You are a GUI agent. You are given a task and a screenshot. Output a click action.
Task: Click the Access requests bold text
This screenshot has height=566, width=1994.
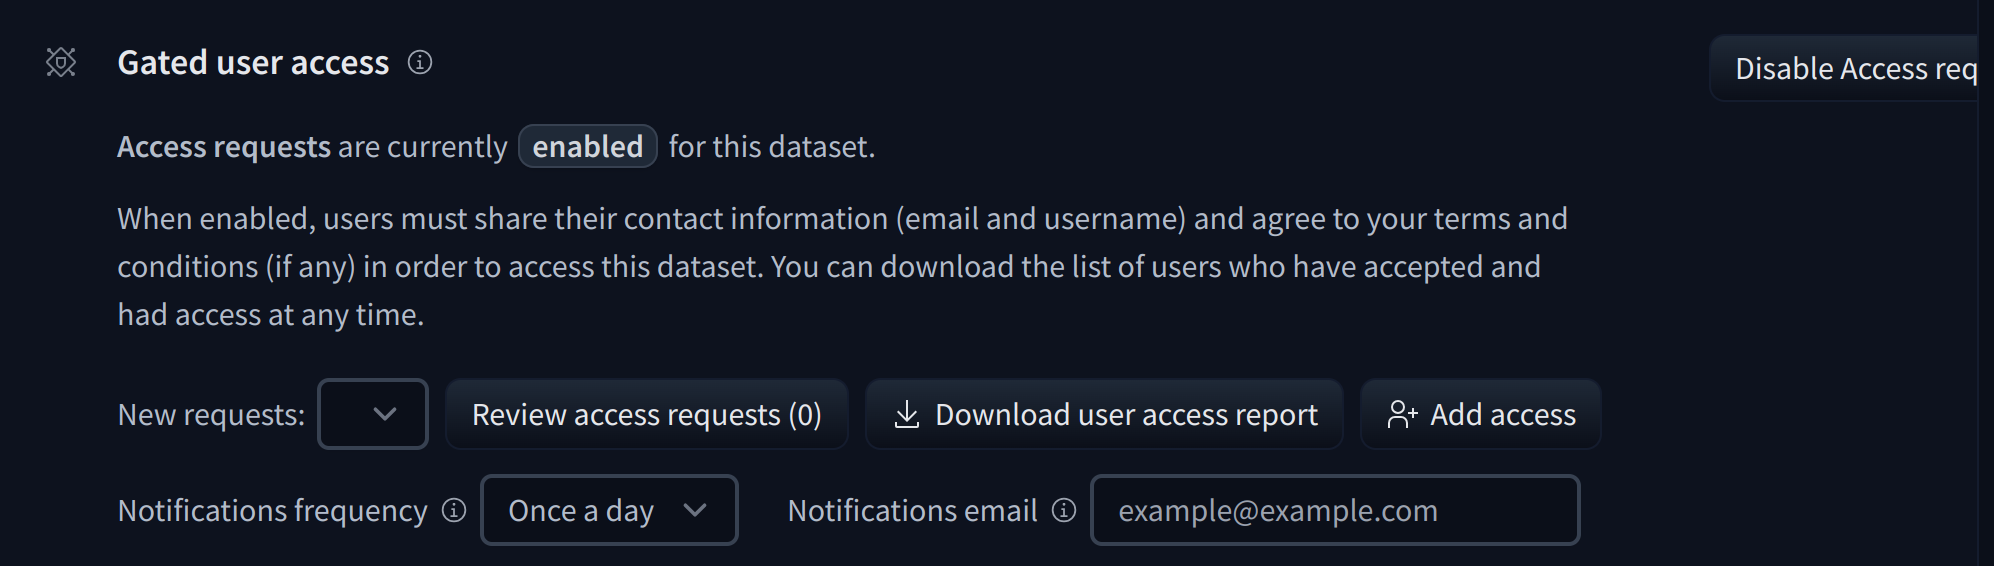click(x=224, y=146)
